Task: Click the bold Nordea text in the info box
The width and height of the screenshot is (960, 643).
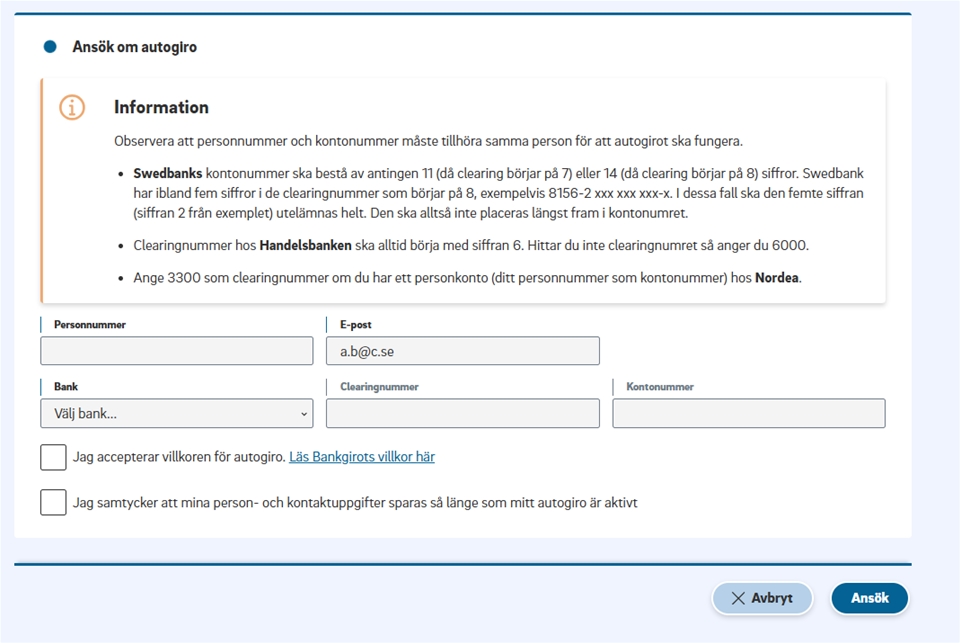Action: [x=777, y=278]
